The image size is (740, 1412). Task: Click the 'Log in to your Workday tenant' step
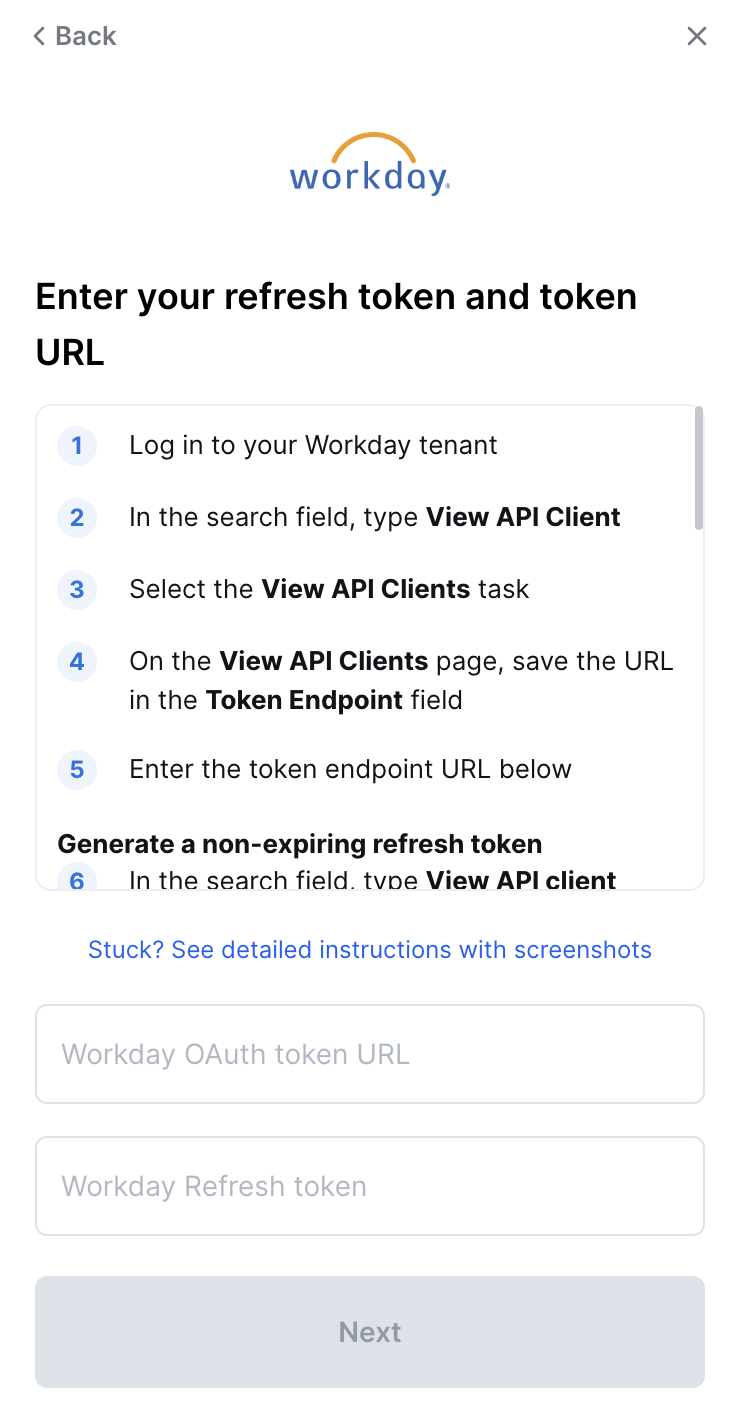313,446
